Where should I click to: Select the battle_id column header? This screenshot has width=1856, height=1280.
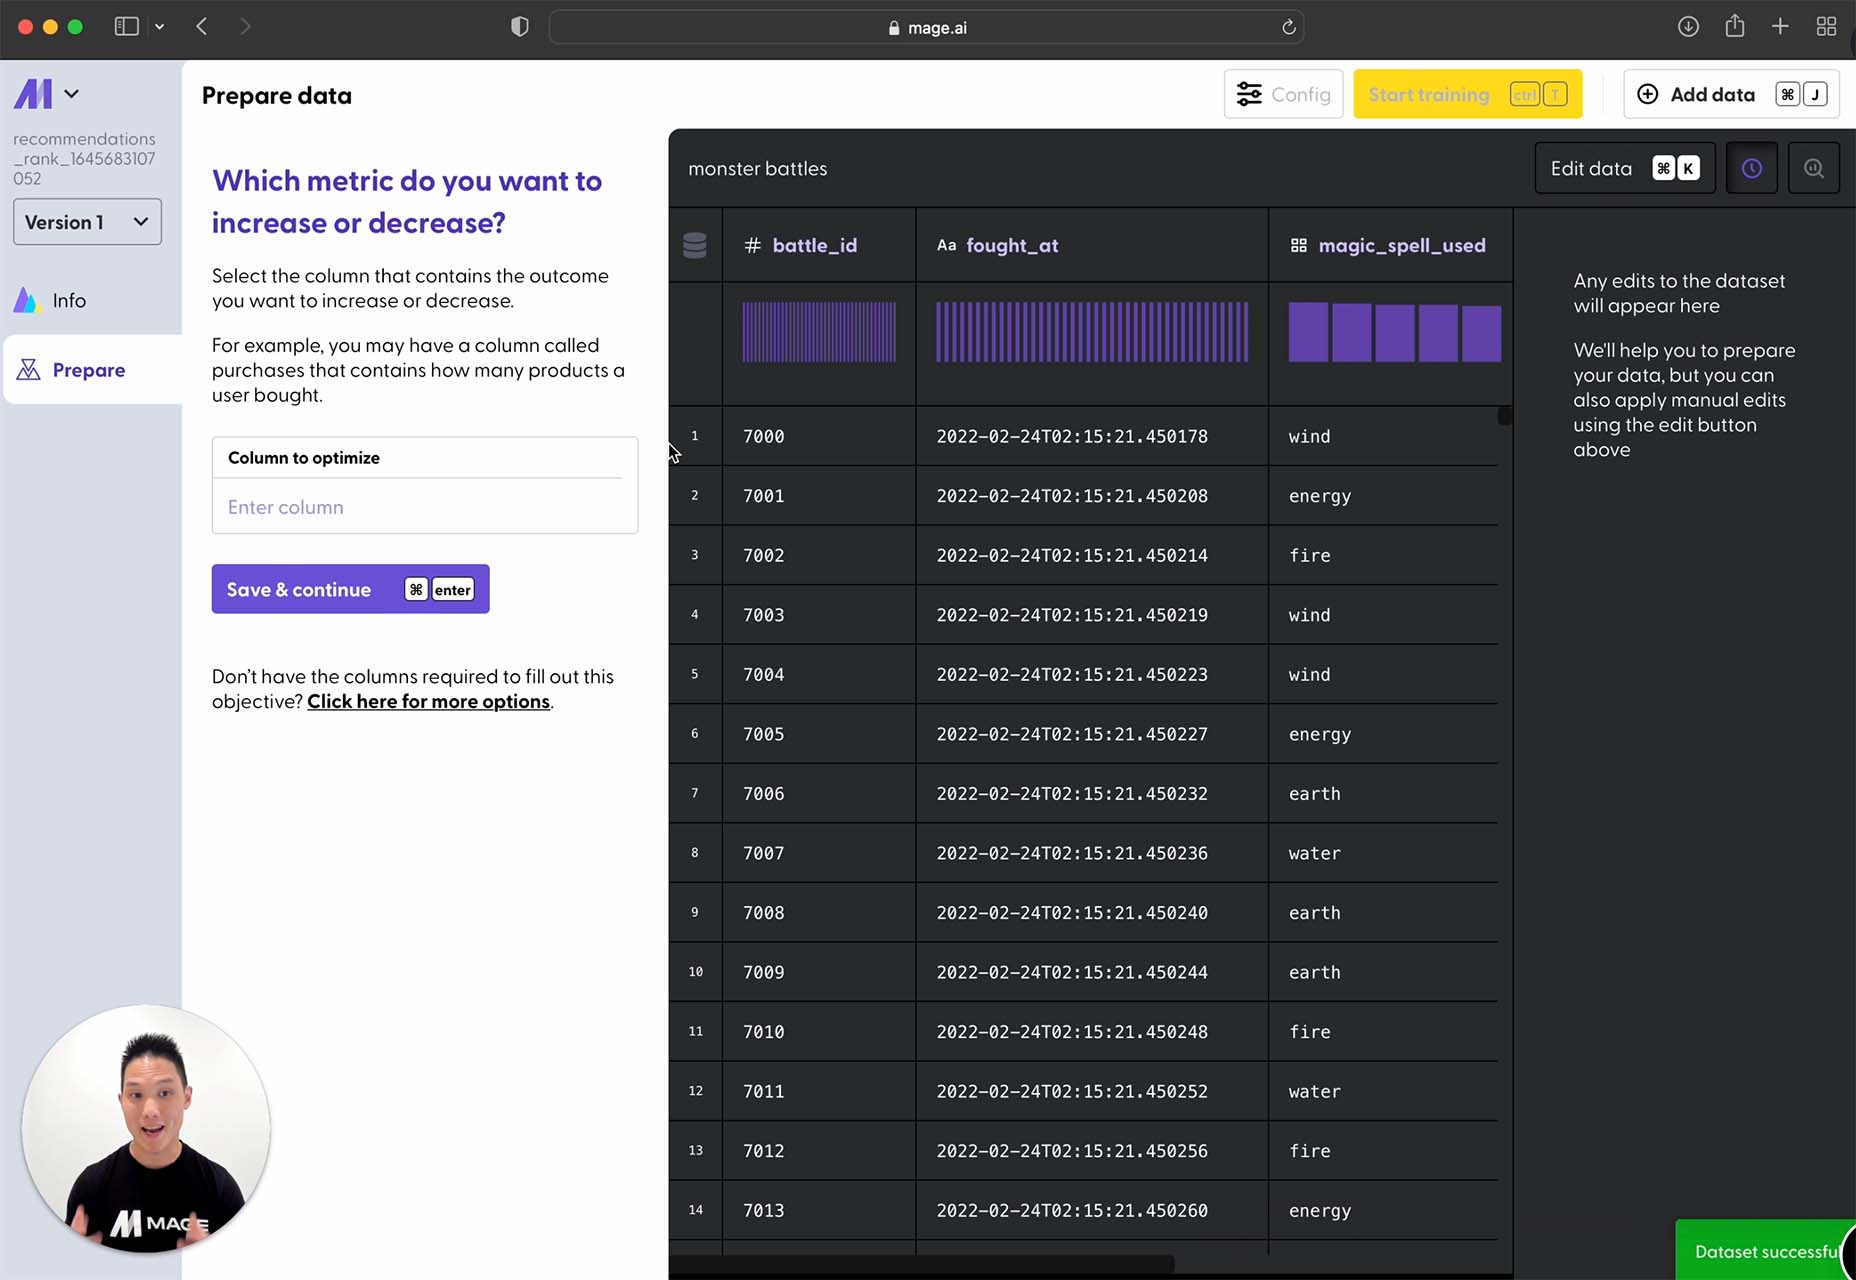[818, 245]
